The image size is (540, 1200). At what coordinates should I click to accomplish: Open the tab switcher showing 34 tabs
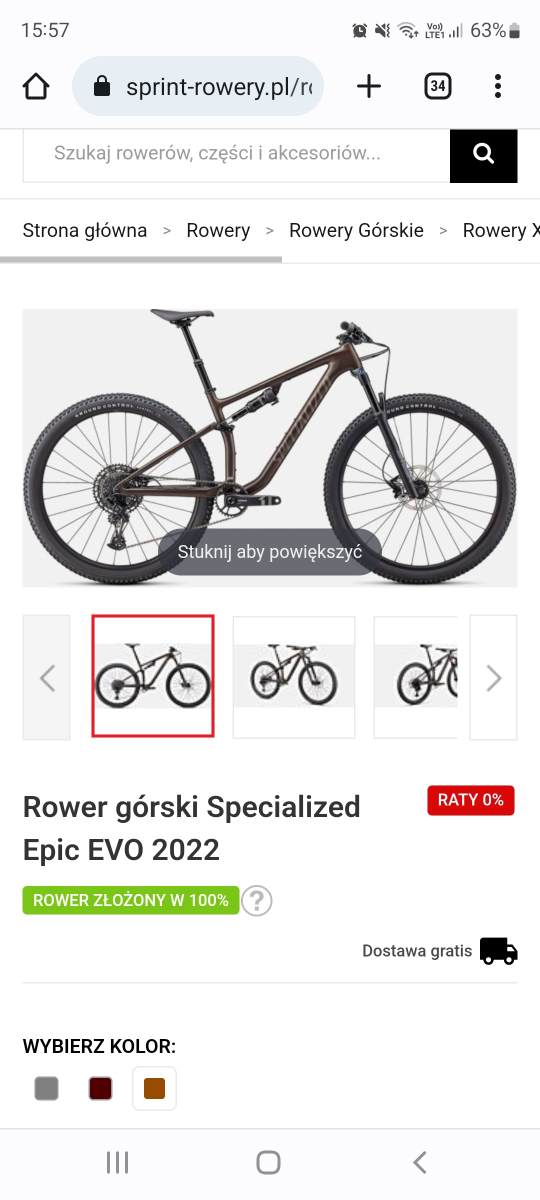click(x=437, y=87)
